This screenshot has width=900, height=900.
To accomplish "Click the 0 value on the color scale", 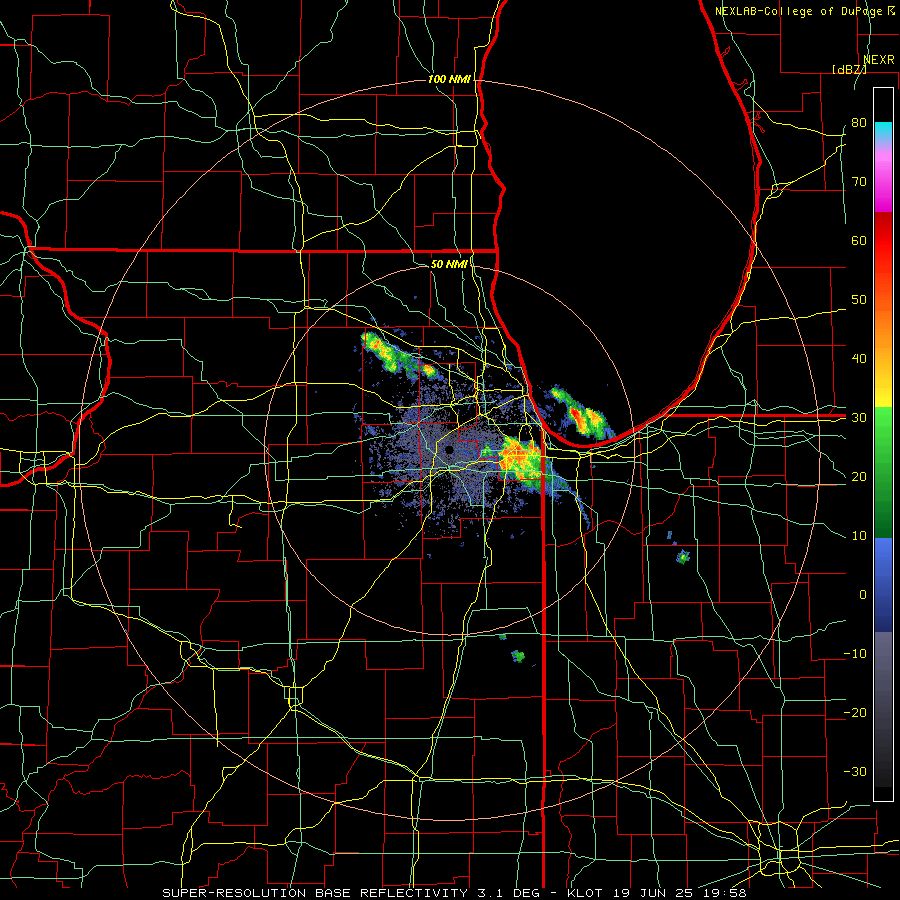I will pyautogui.click(x=863, y=595).
